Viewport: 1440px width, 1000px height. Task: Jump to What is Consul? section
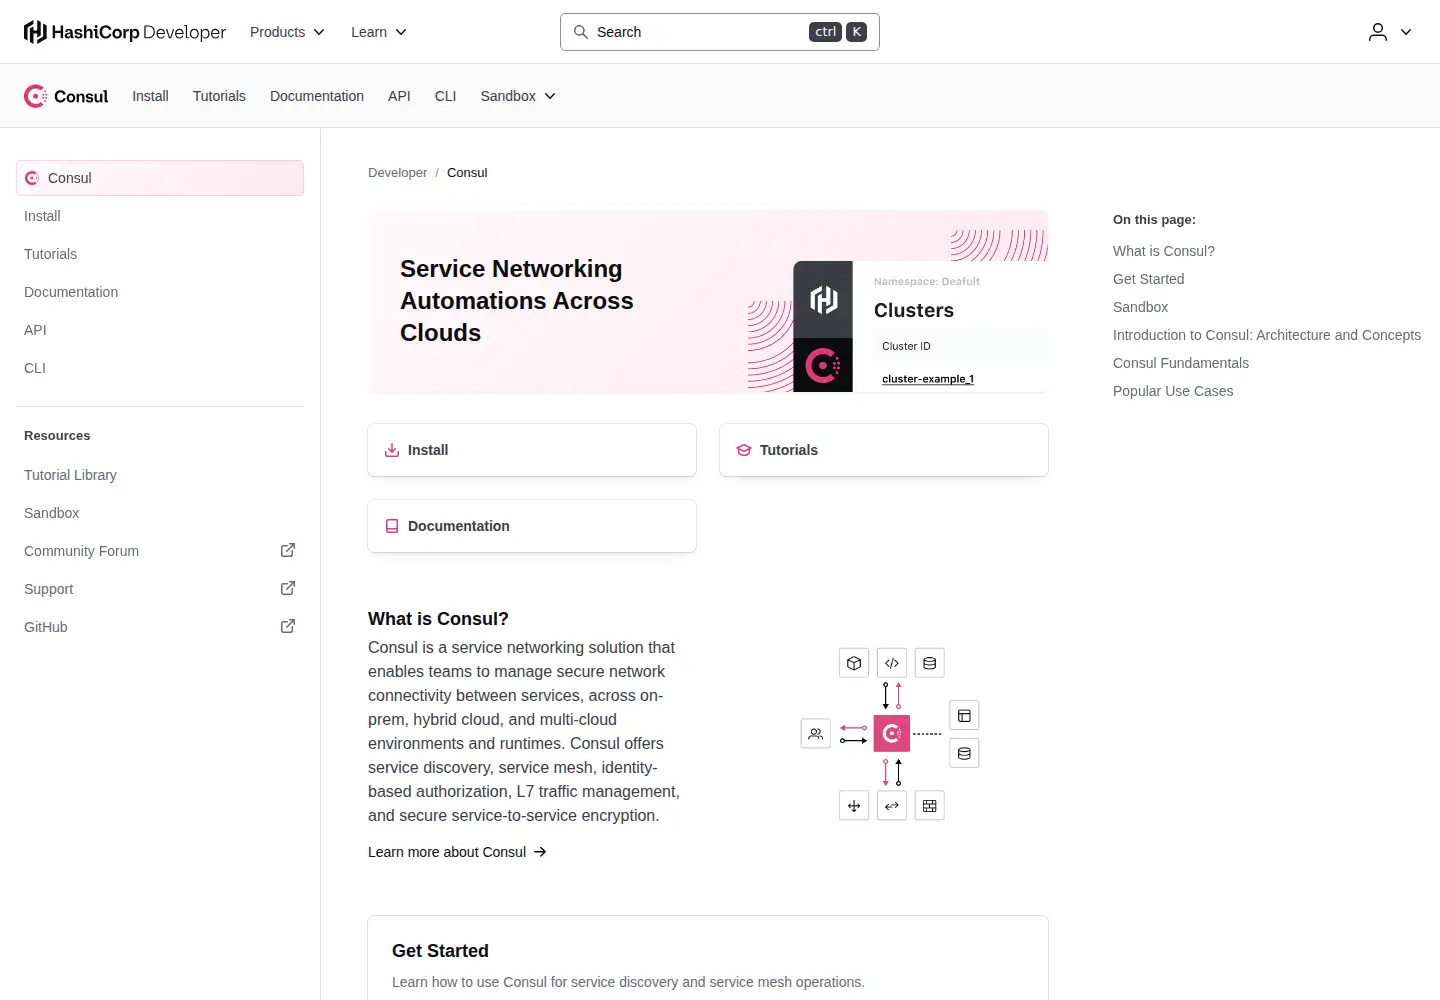(1164, 251)
